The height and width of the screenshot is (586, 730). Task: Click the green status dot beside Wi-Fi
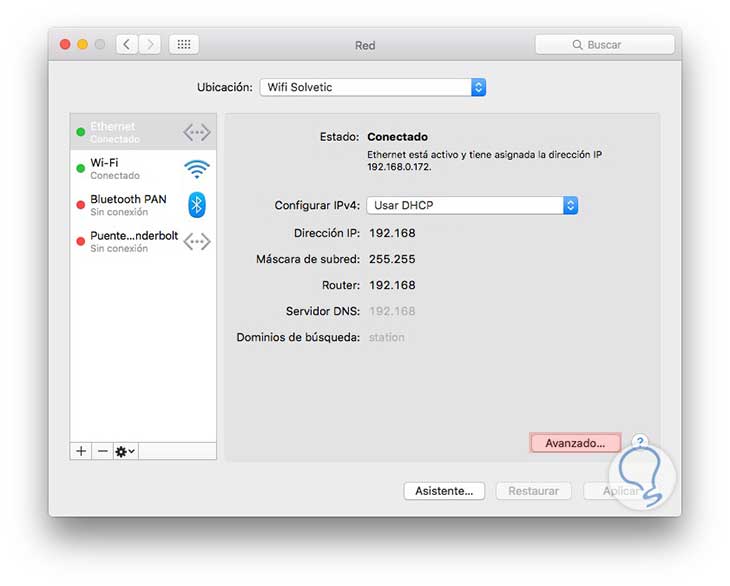coord(81,168)
